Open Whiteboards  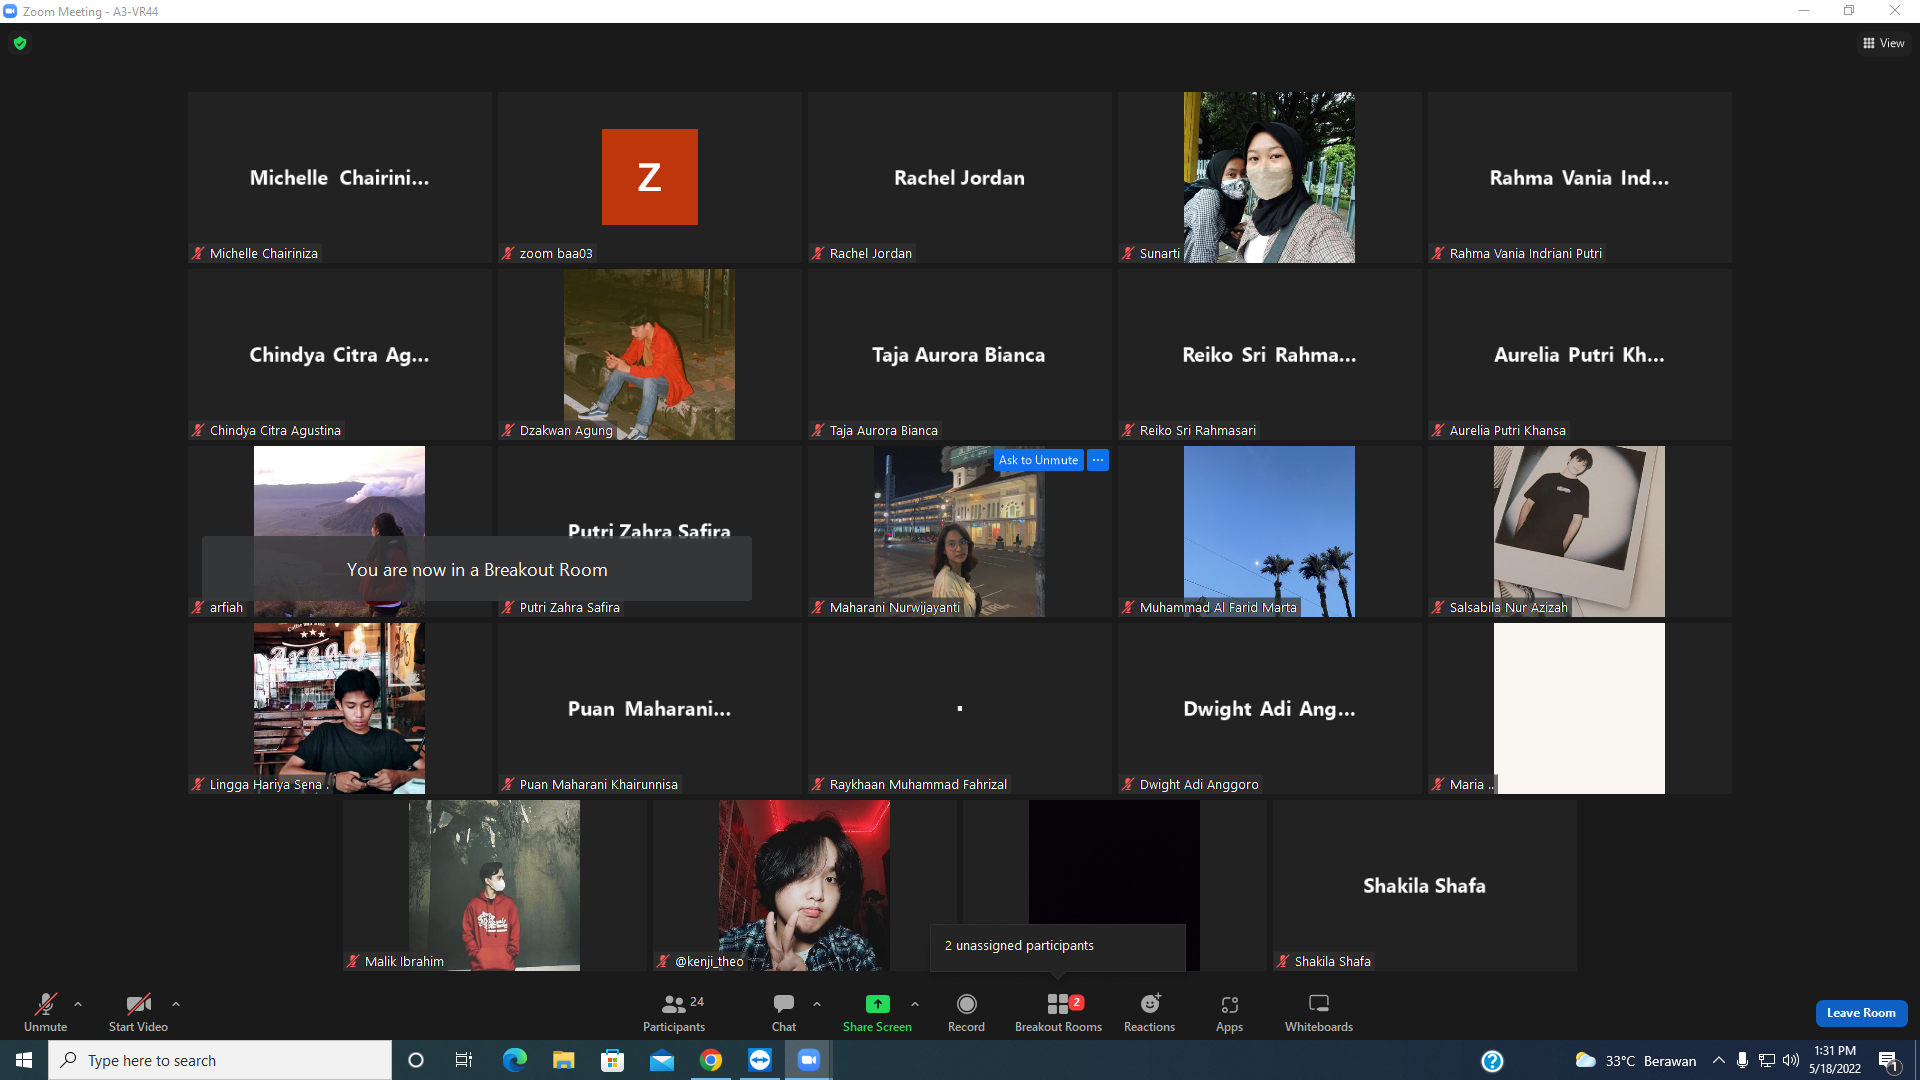tap(1319, 1012)
